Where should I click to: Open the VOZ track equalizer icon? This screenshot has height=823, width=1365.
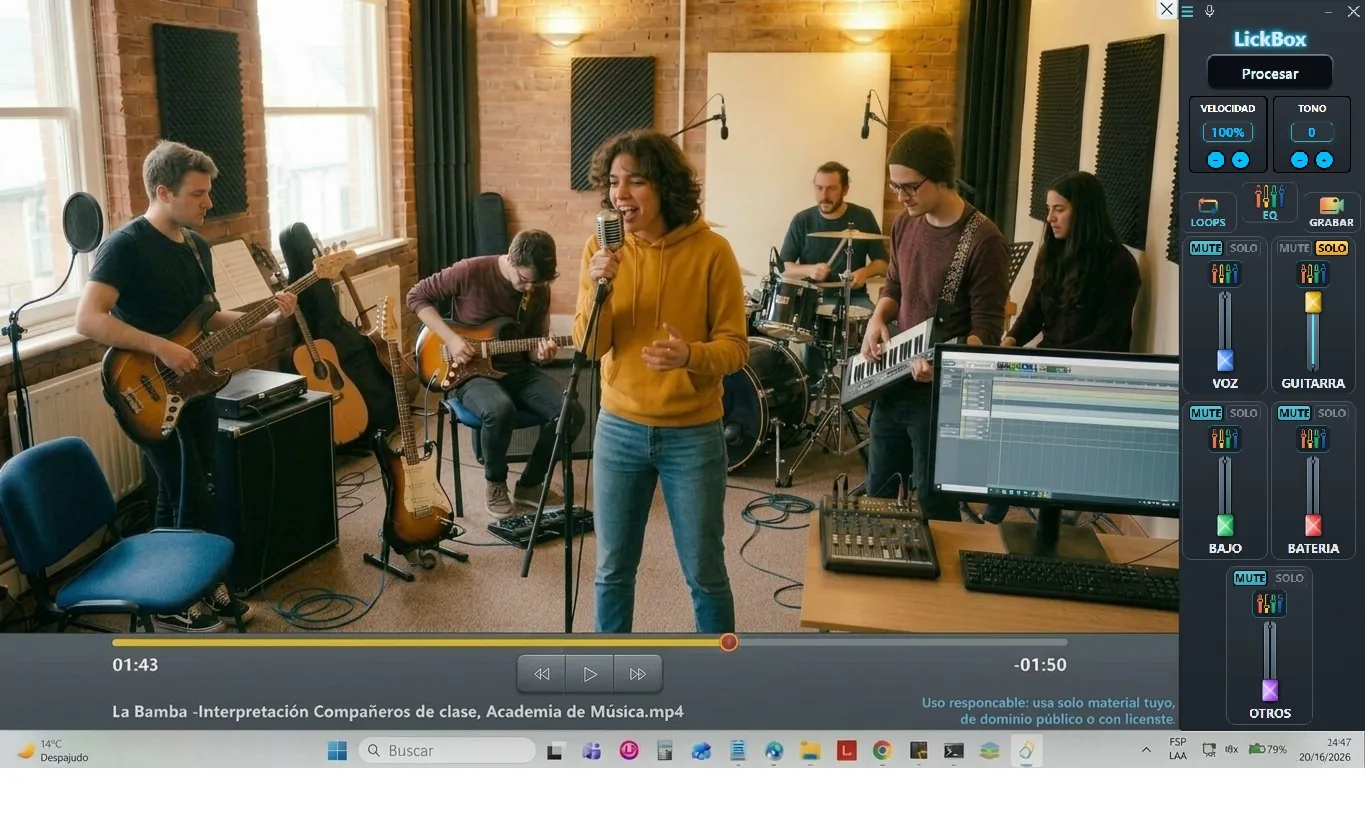point(1225,273)
